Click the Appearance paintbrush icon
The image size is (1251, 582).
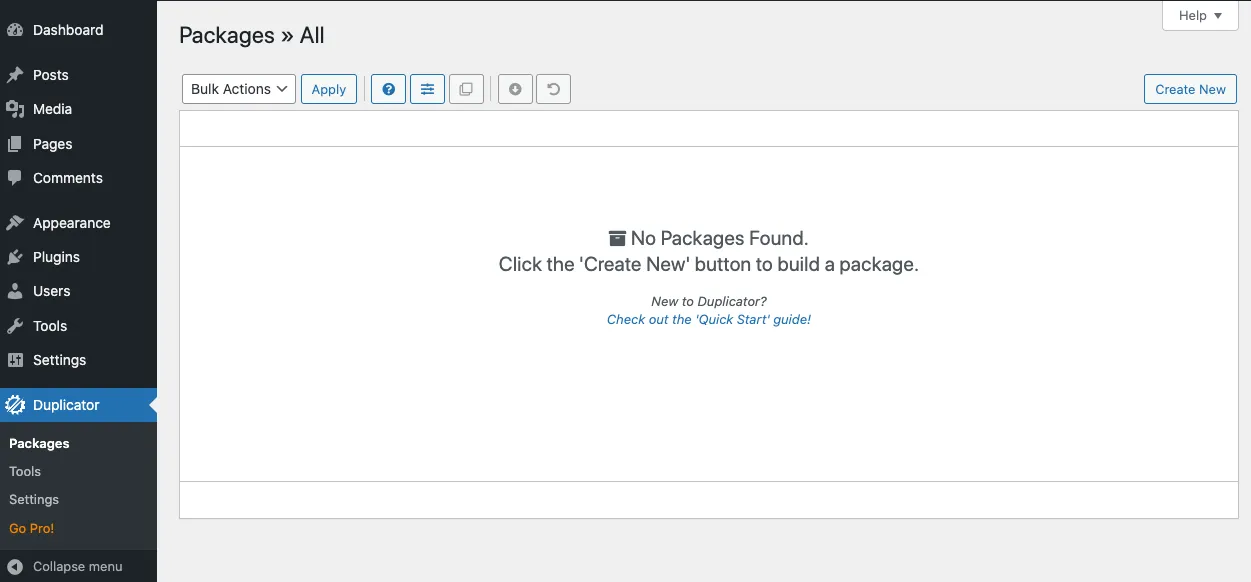15,223
